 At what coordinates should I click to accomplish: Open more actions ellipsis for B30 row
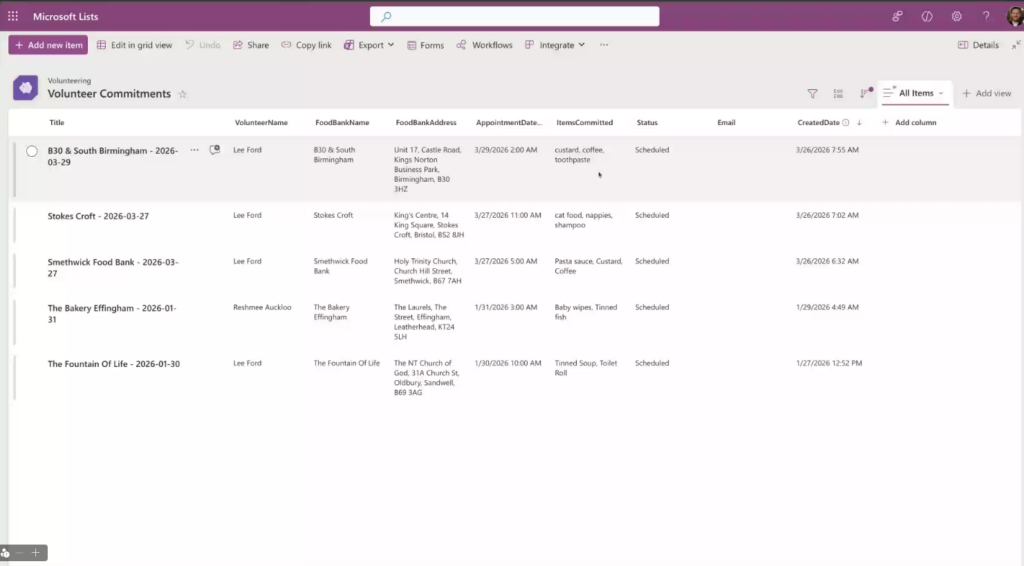click(x=194, y=150)
